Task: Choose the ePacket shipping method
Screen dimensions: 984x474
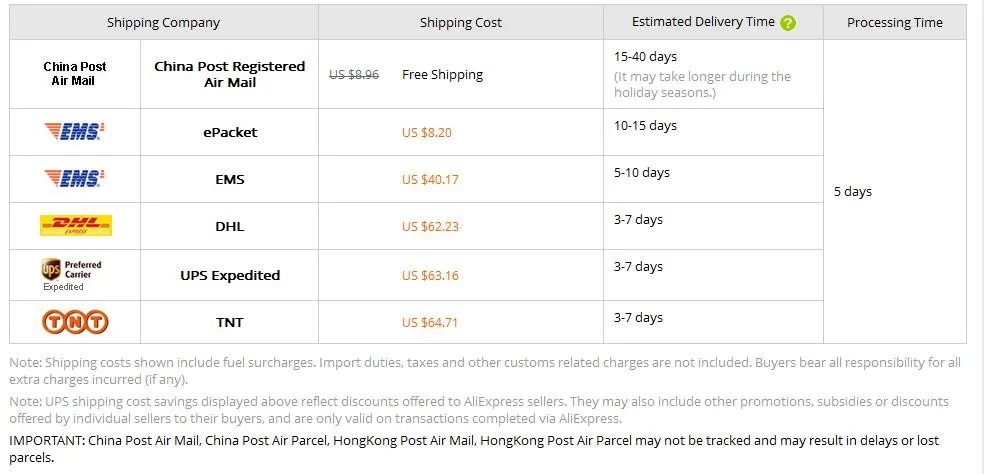Action: pos(230,132)
